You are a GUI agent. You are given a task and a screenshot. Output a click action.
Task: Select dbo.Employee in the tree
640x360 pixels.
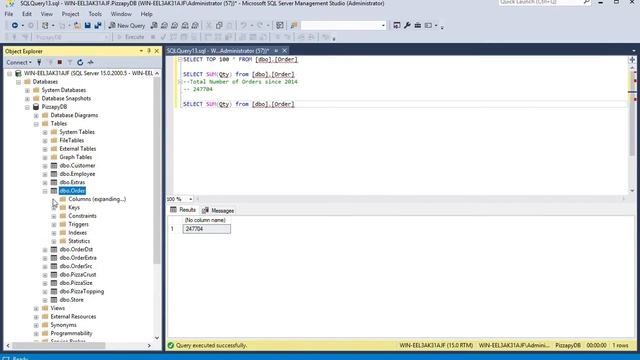(x=77, y=174)
